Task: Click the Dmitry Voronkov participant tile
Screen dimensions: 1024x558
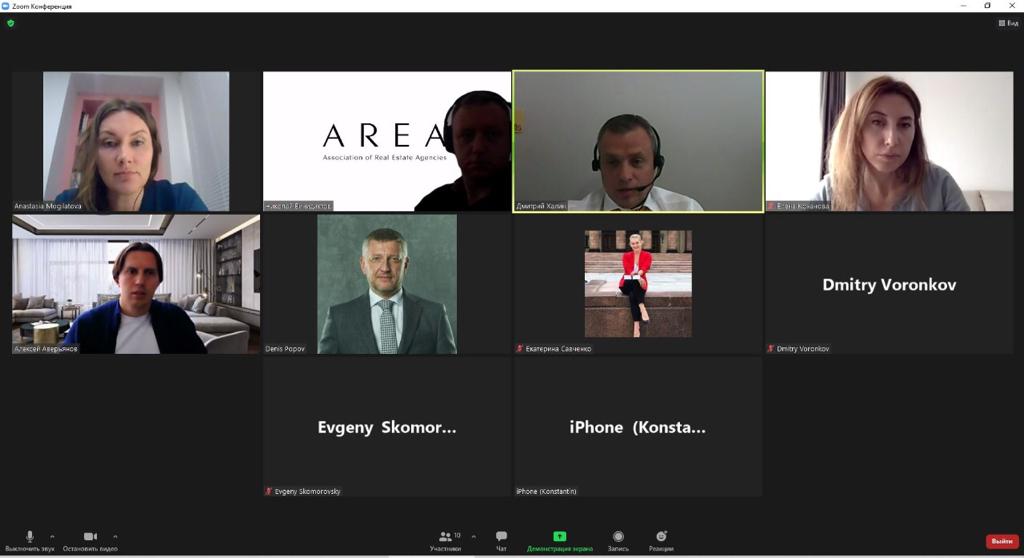Action: coord(888,285)
